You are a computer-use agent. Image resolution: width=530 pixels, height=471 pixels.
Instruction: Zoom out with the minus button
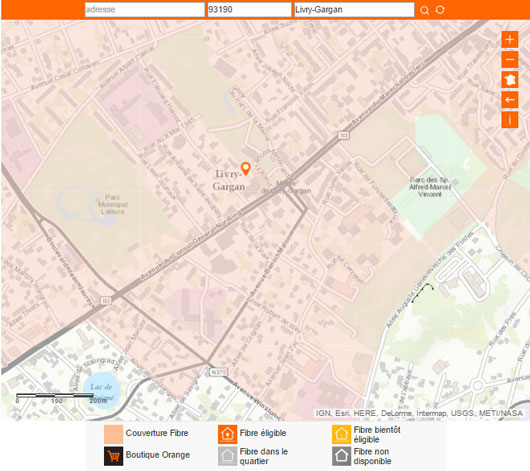click(510, 60)
